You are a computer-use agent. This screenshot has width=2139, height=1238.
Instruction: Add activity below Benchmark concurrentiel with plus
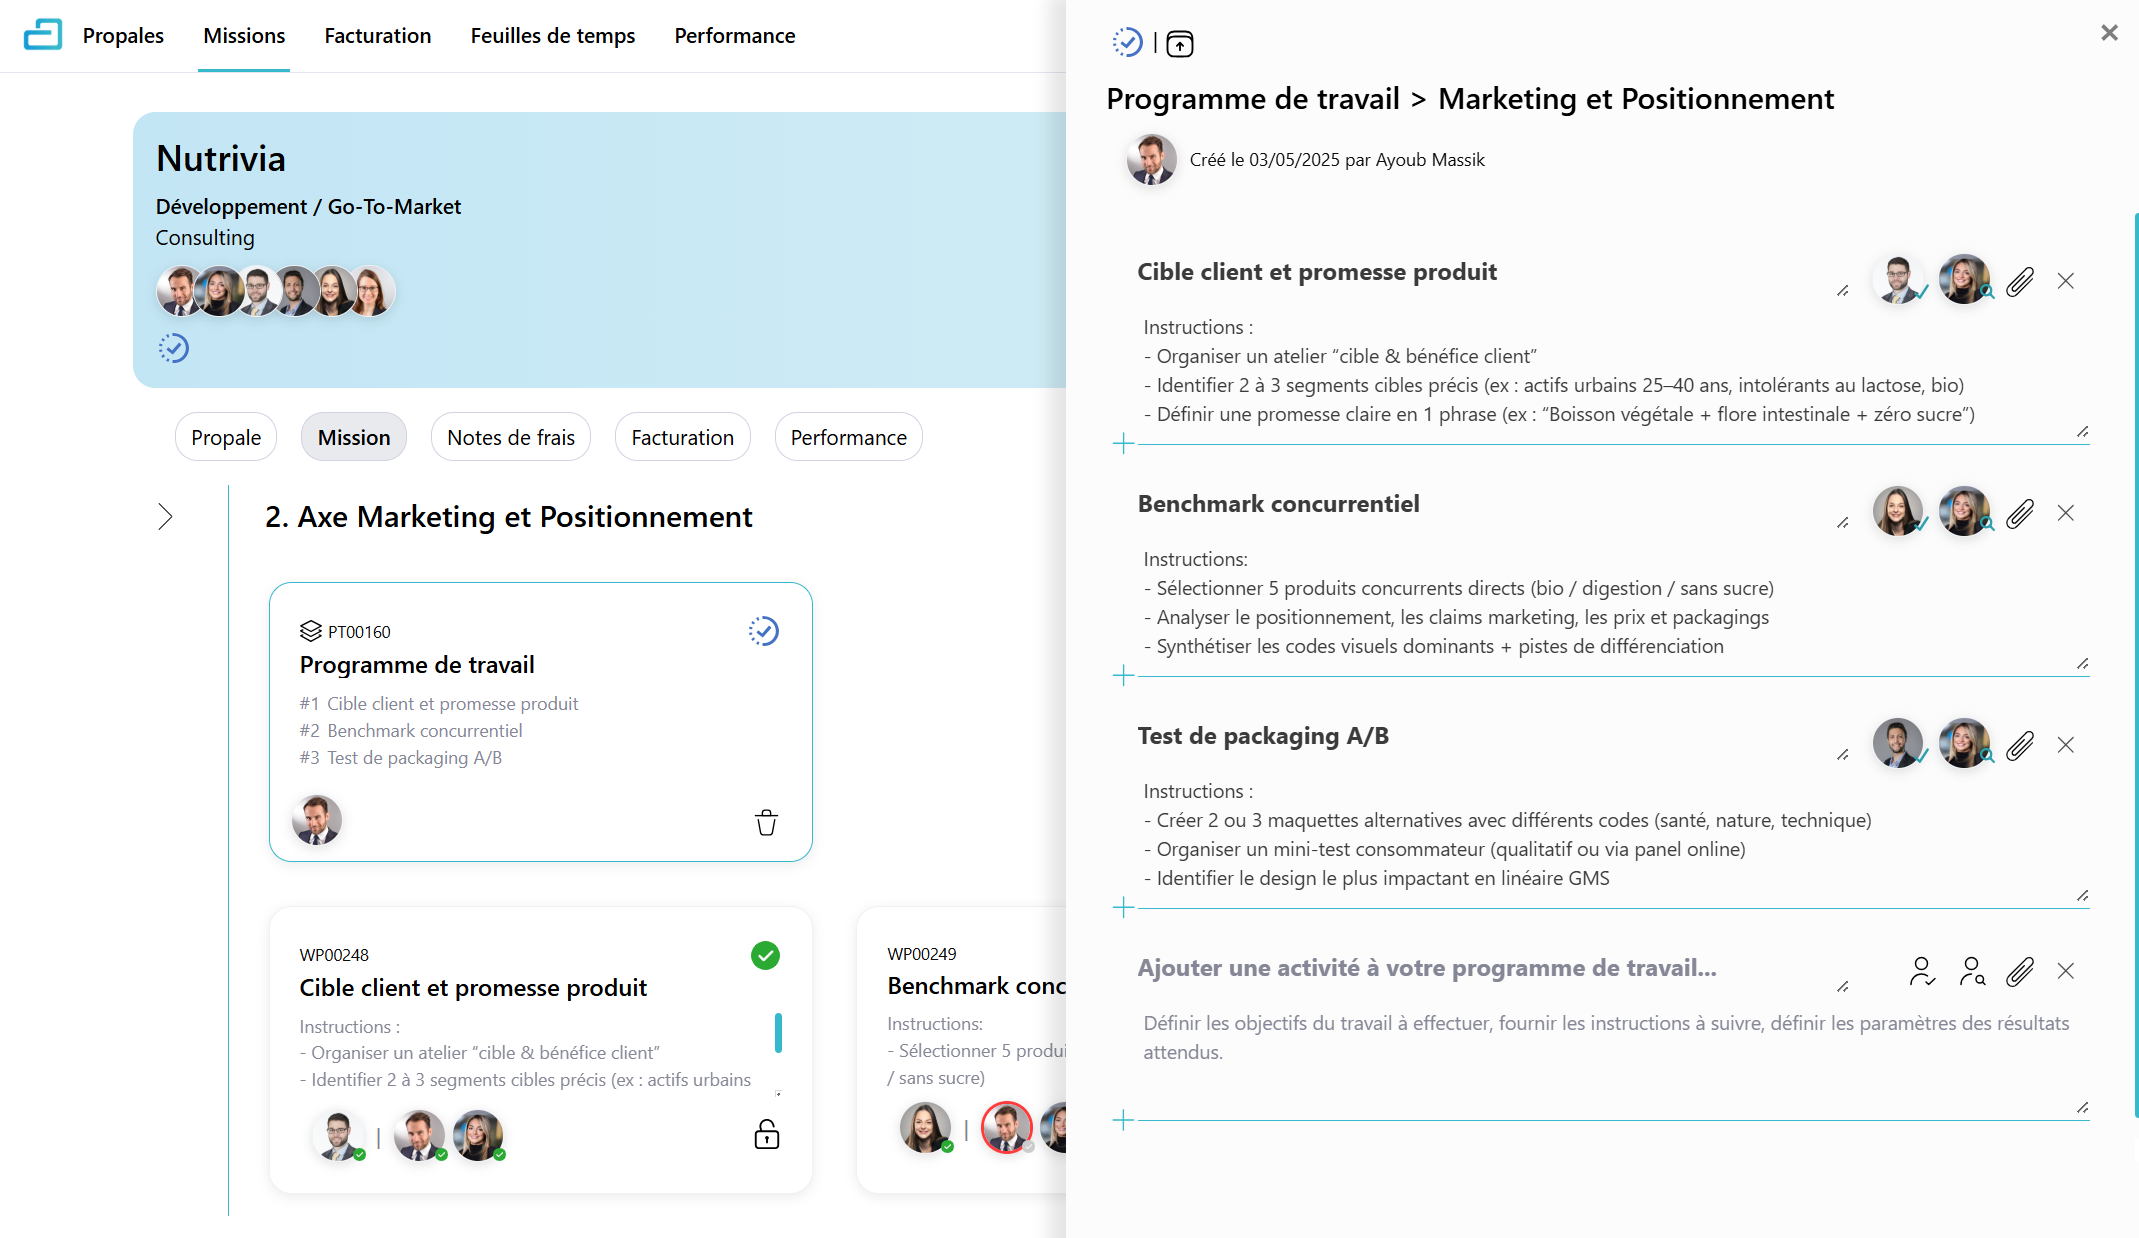point(1123,676)
